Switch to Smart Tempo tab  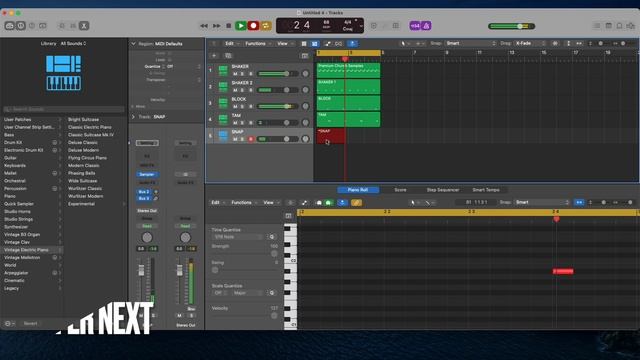[486, 190]
